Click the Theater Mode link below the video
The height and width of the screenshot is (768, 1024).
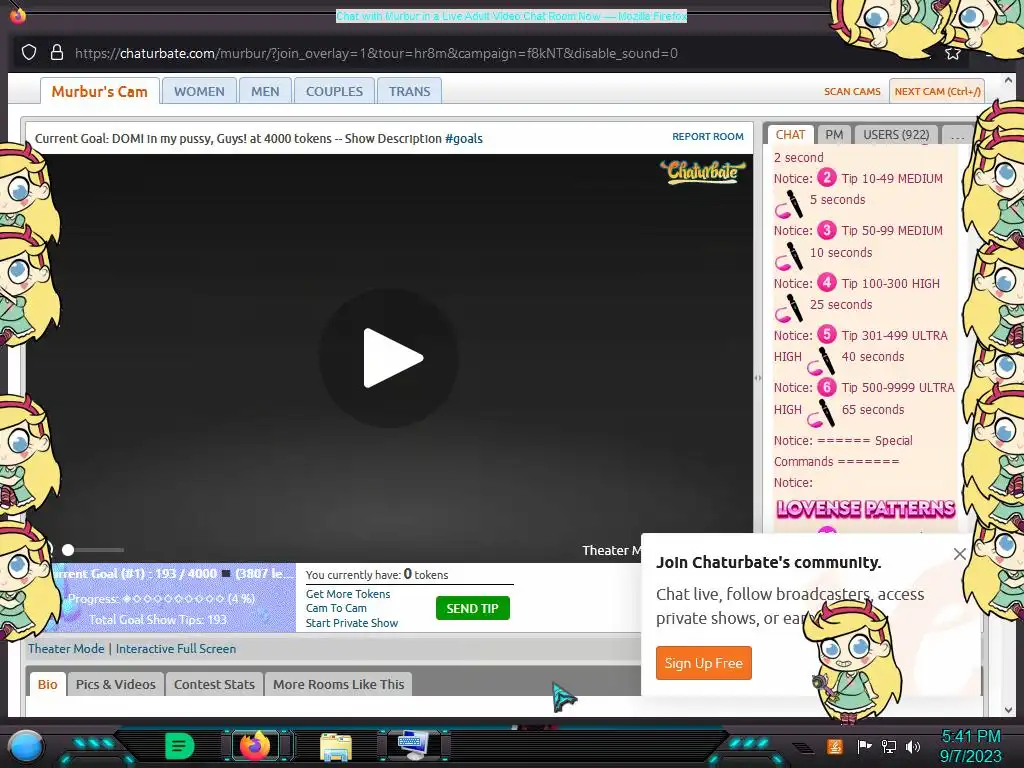point(66,648)
